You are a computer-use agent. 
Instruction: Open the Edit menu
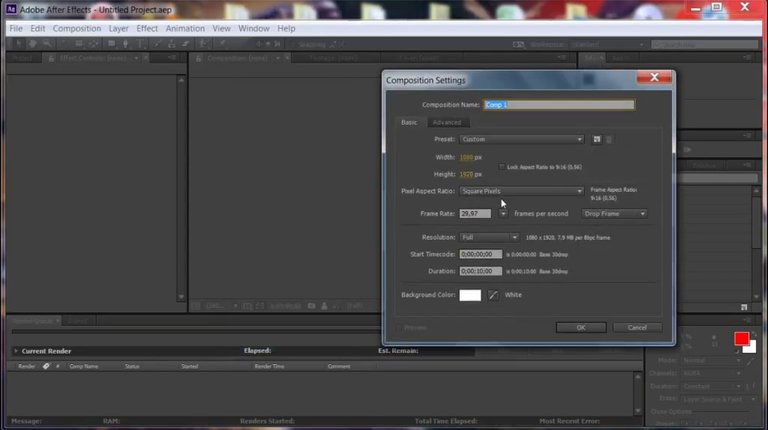[37, 28]
